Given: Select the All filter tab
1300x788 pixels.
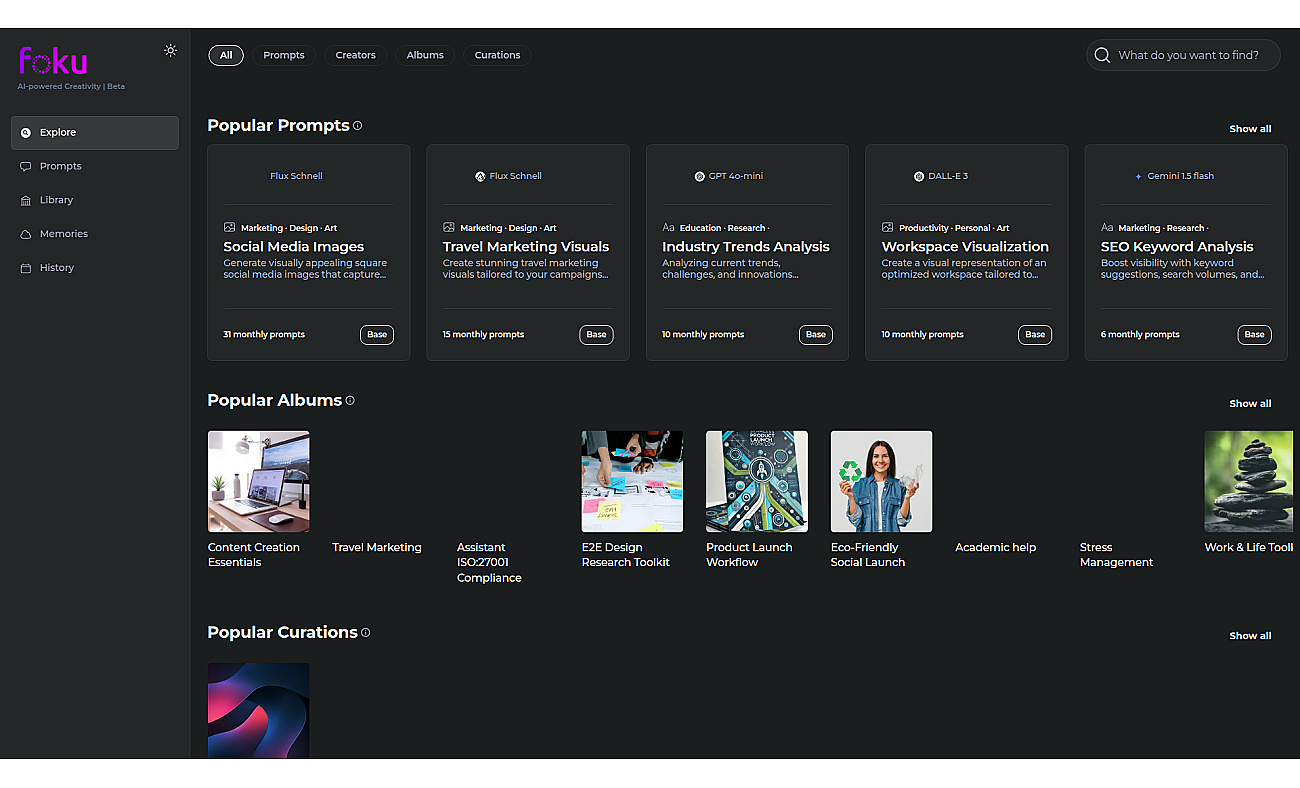Looking at the screenshot, I should [226, 55].
